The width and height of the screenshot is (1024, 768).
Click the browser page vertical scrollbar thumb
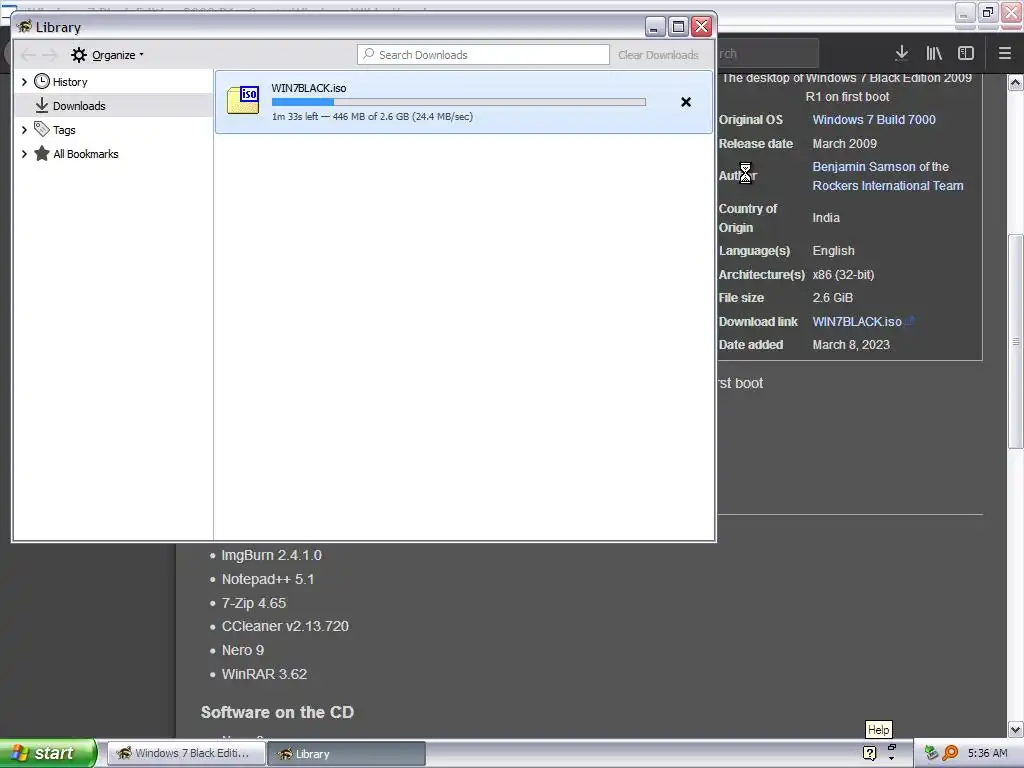(x=1016, y=341)
